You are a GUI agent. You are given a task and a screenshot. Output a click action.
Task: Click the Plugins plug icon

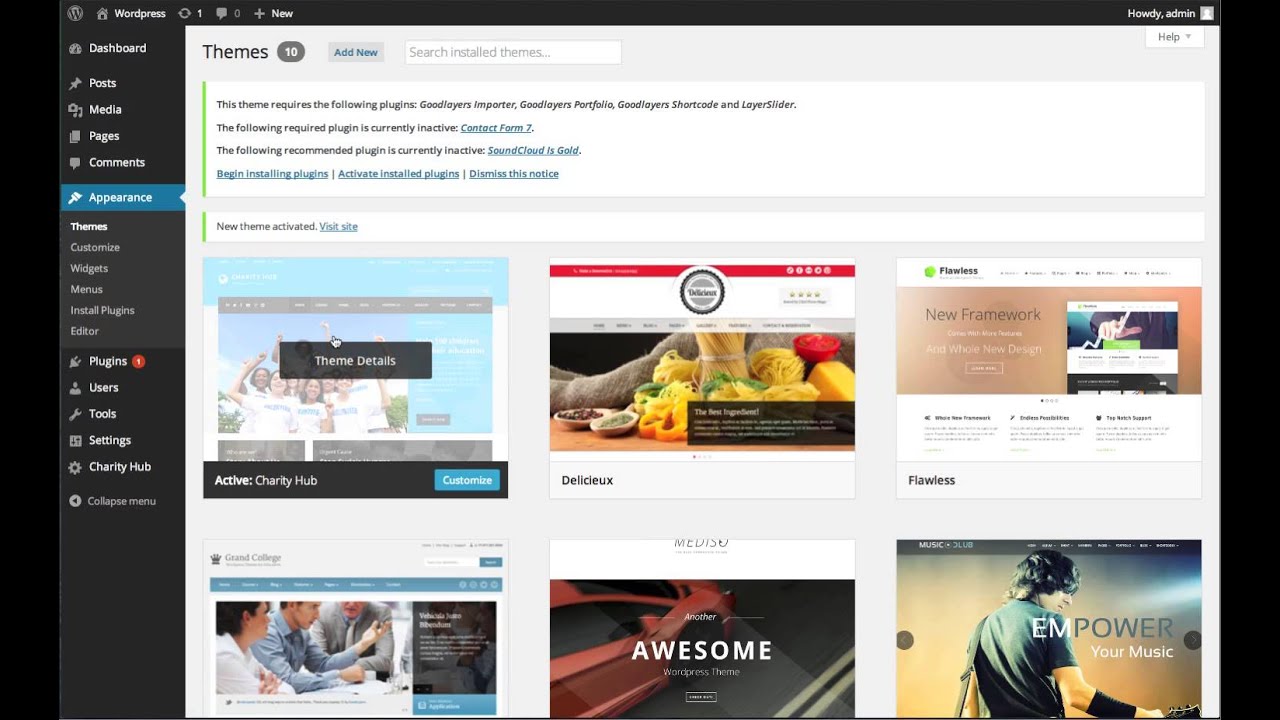[x=75, y=361]
